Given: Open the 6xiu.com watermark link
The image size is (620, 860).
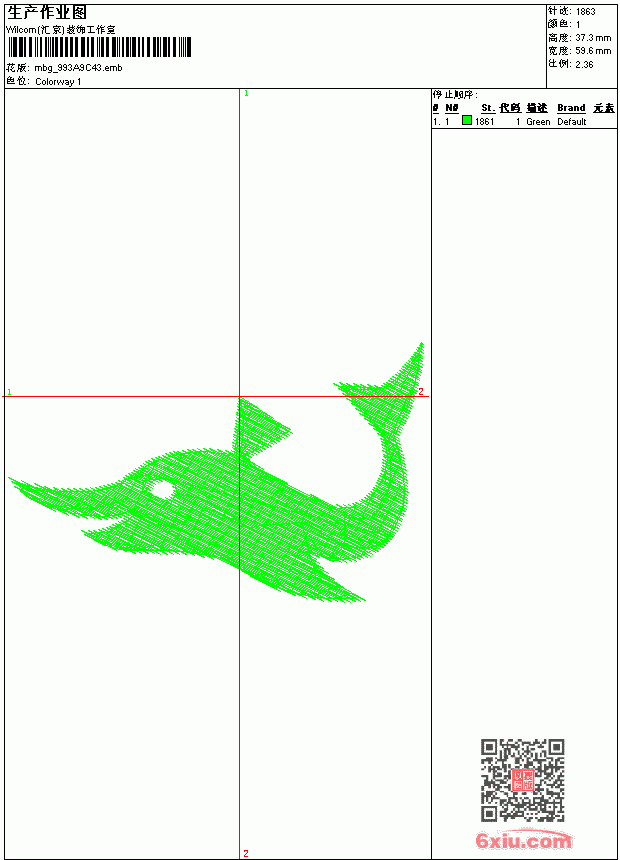Looking at the screenshot, I should [524, 840].
